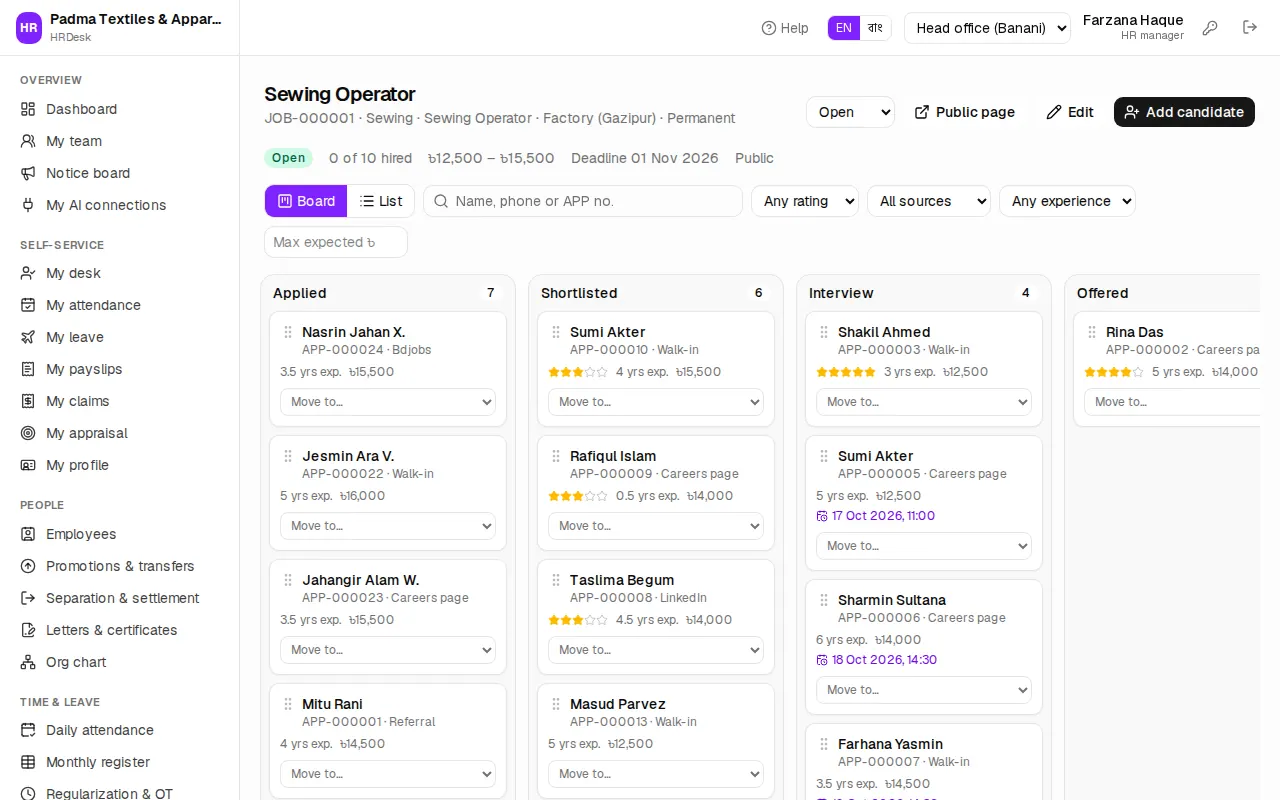Screen dimensions: 1280x800
Task: Click the My AI connections plug icon
Action: pos(28,205)
